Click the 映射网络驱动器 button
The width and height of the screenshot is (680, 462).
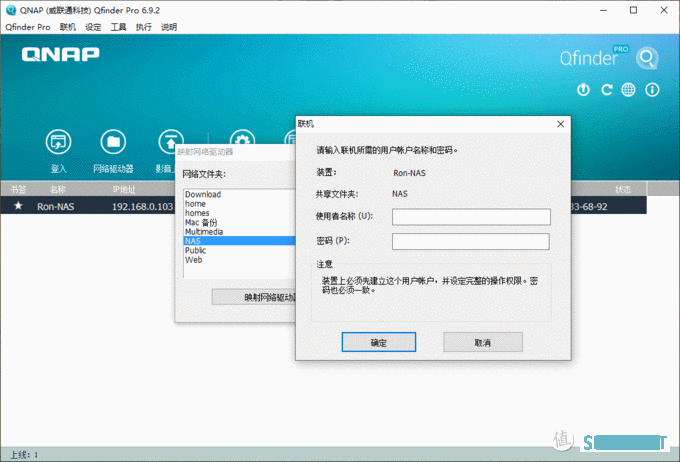[254, 297]
